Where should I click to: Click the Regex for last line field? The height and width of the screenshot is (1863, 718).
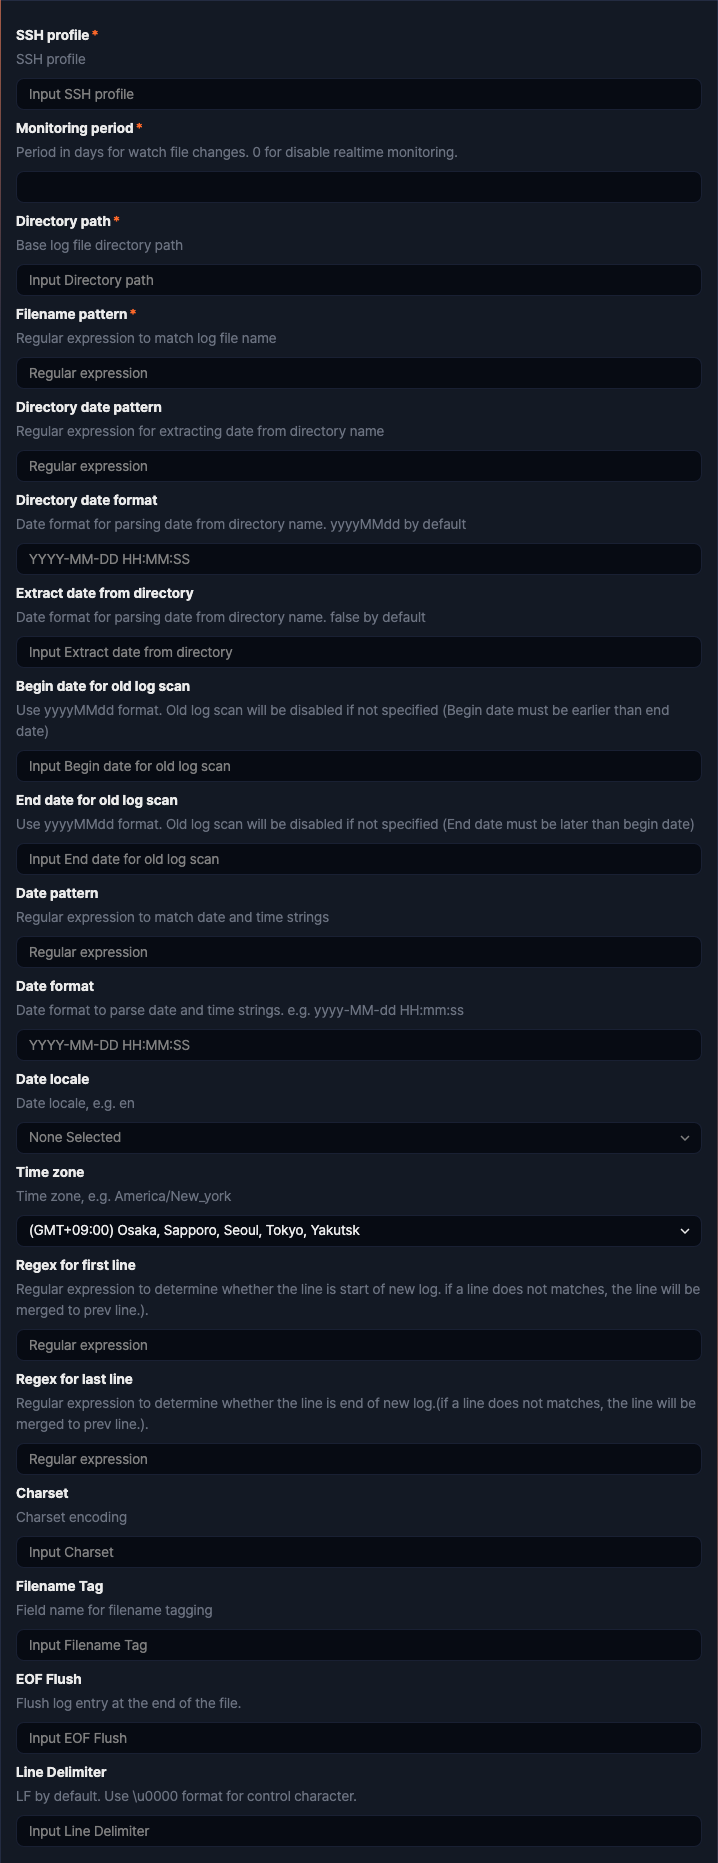pos(359,1459)
